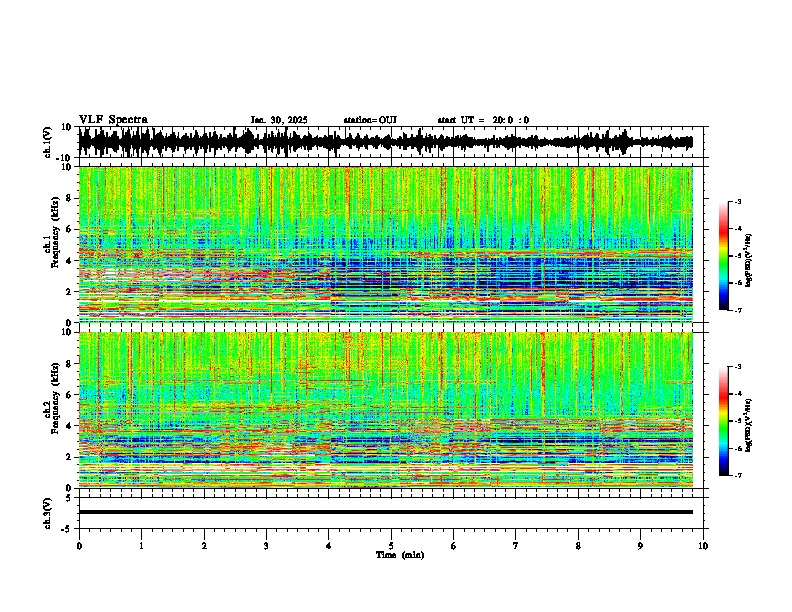
Task: Click the ch.2 "Frequency (kHz)" axis label
Action: point(56,398)
